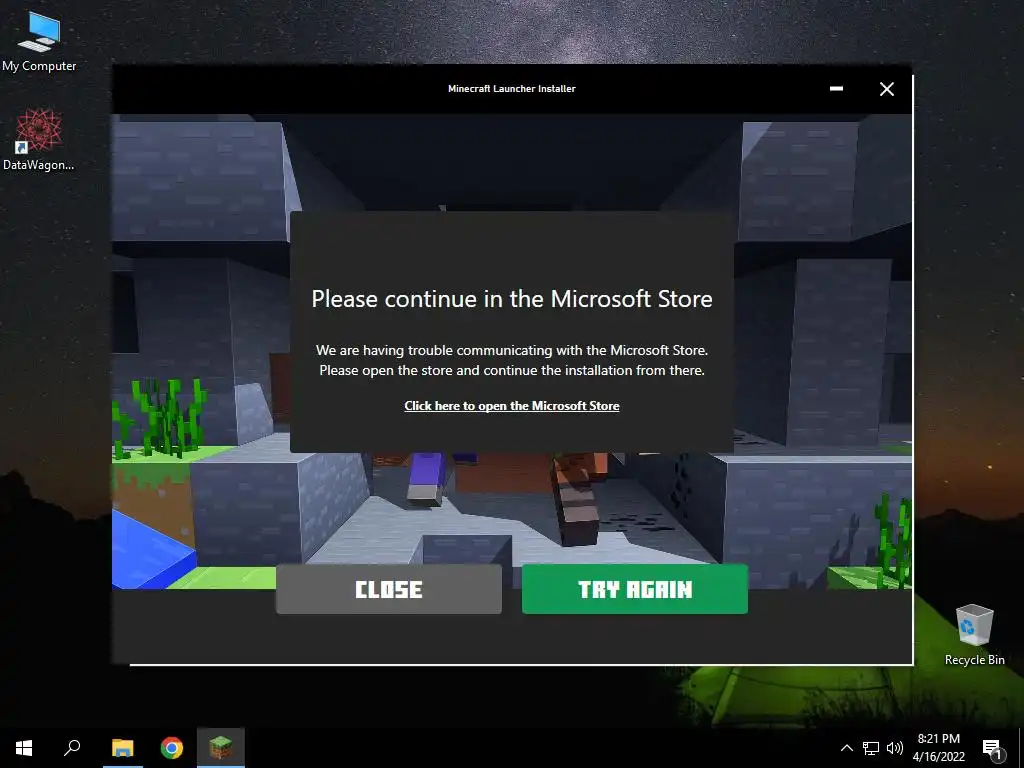Click the heading Please continue in the Microsoft Store

pos(511,299)
